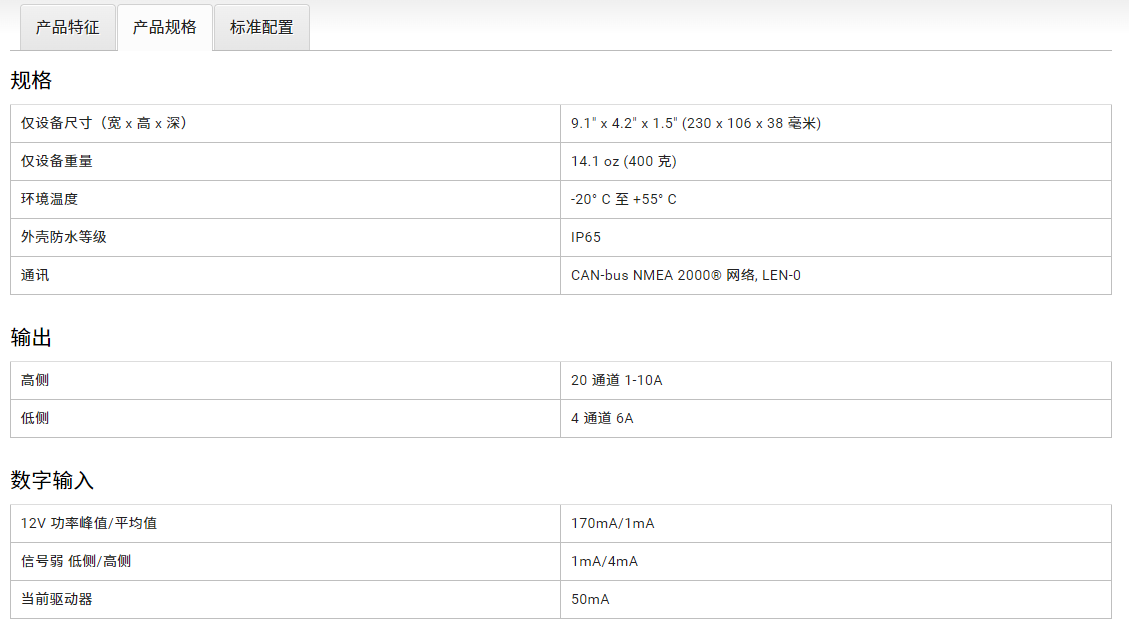Switch to the 产品特征 tab
The image size is (1129, 630).
[x=68, y=27]
